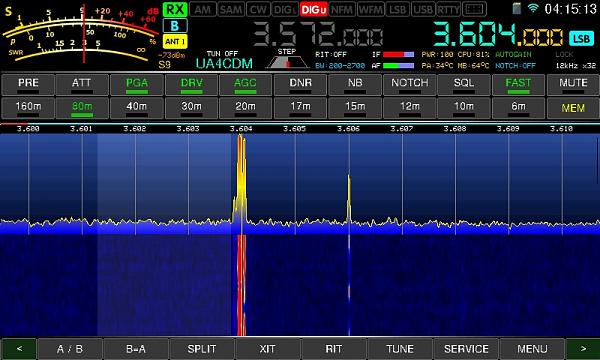Switch to the 80m band
The width and height of the screenshot is (600, 360).
82,108
